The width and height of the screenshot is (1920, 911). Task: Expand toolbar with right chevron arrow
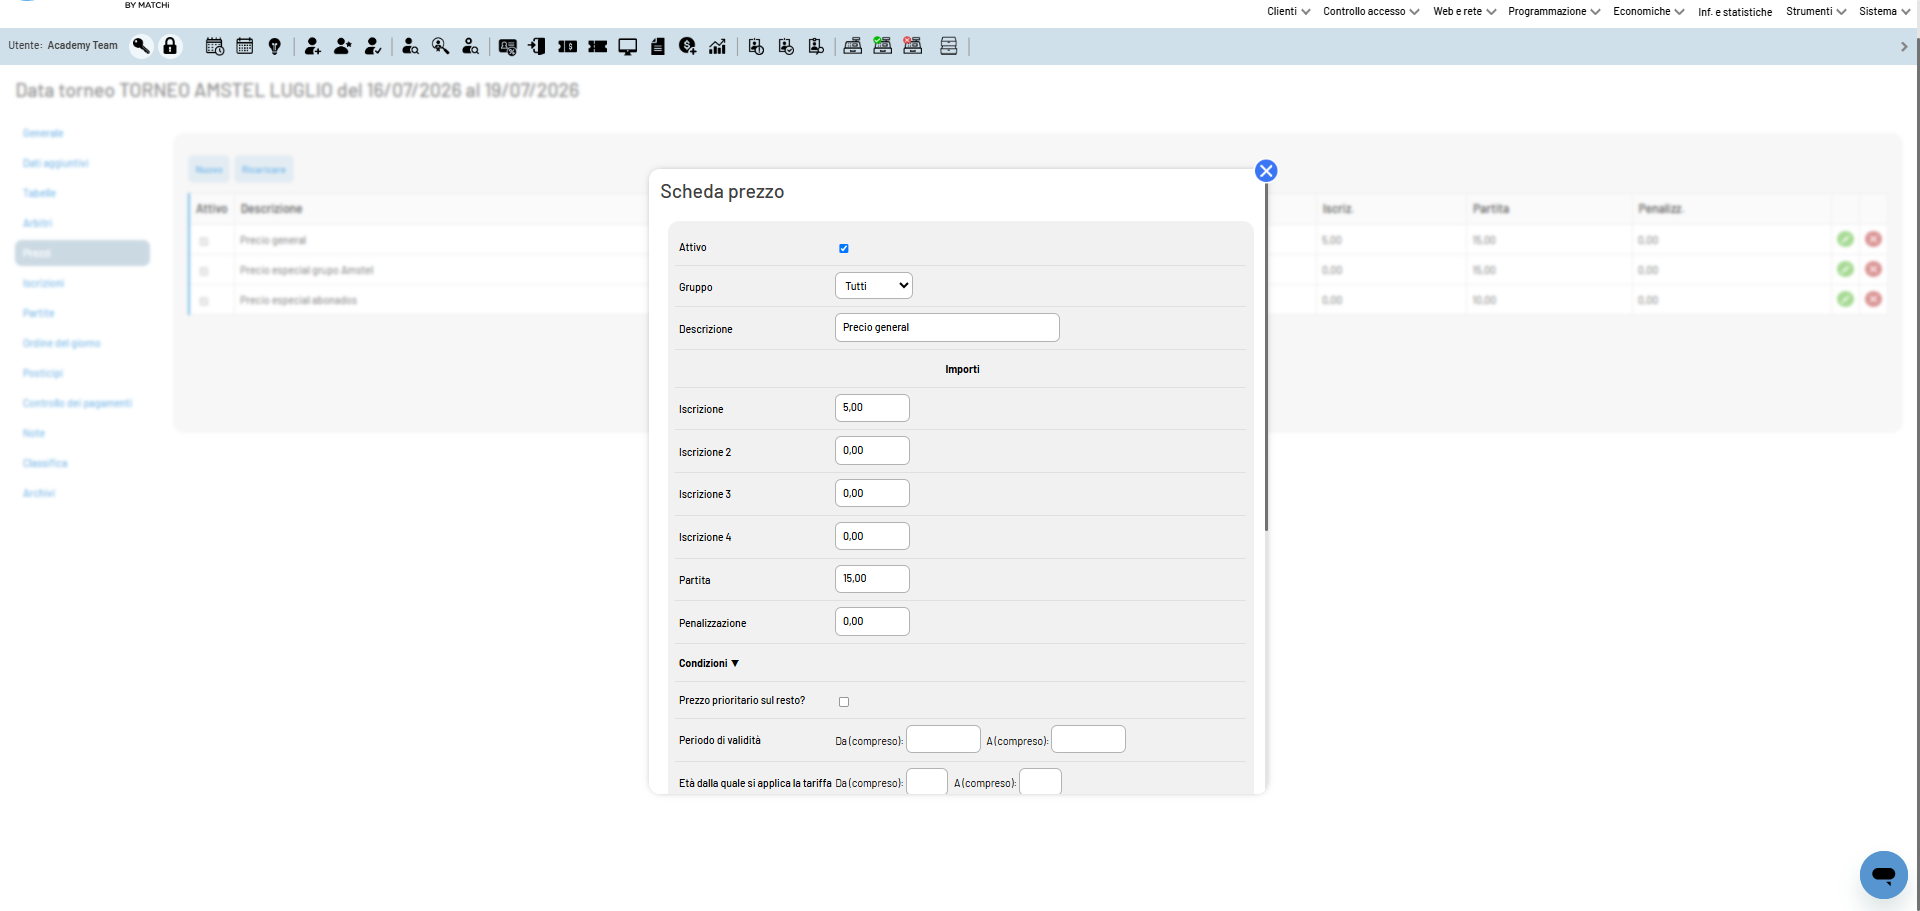tap(1904, 47)
